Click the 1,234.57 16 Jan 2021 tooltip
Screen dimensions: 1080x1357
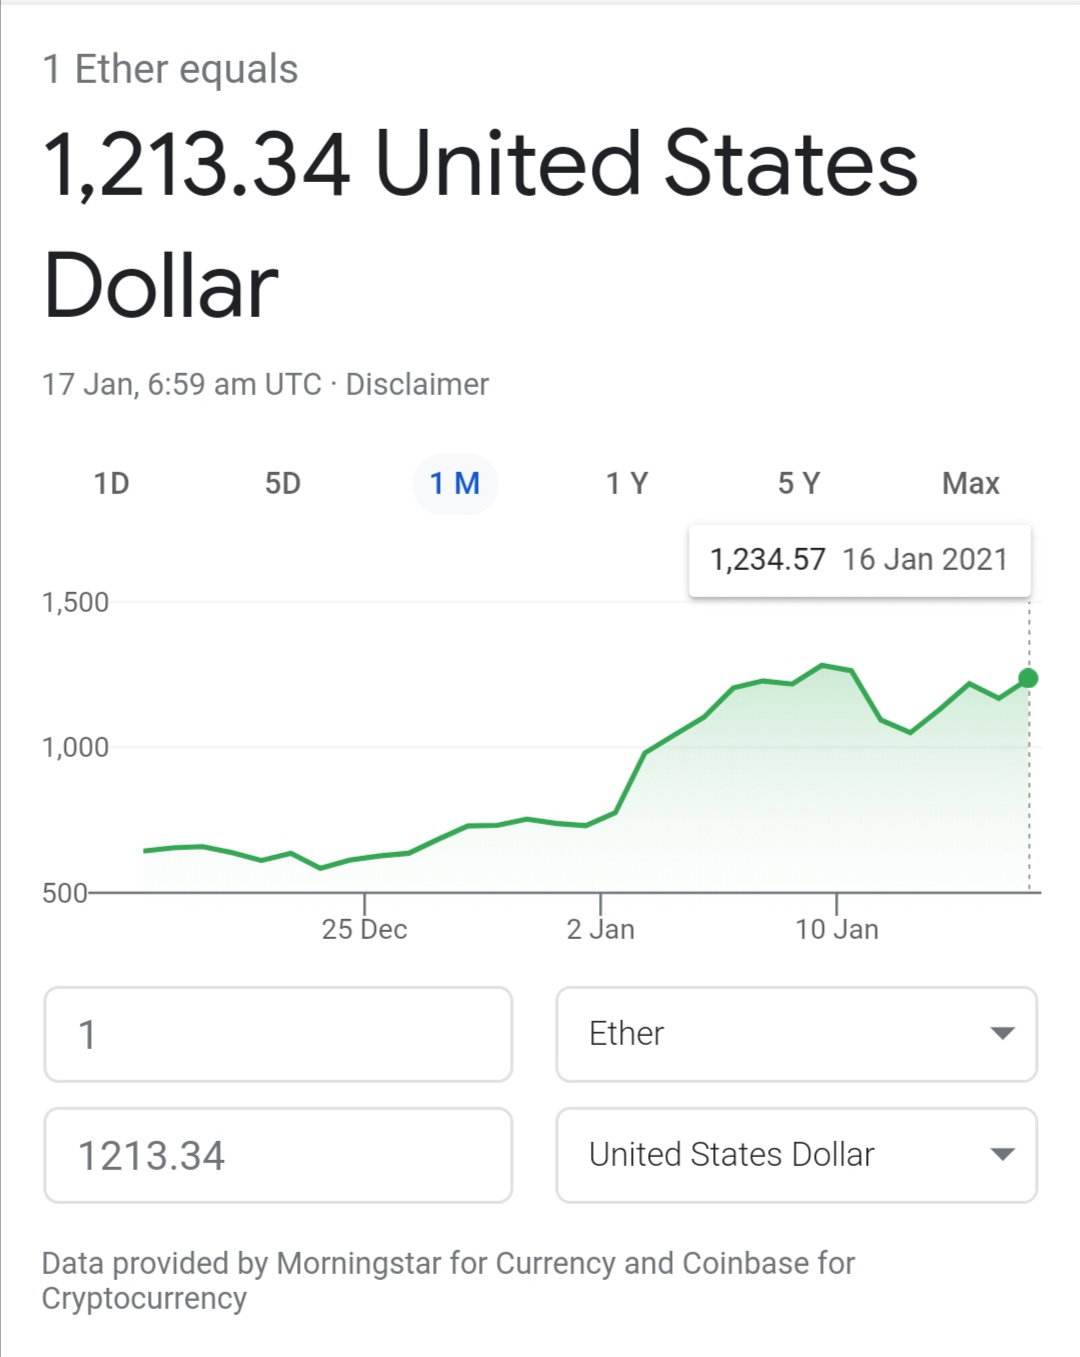[860, 560]
